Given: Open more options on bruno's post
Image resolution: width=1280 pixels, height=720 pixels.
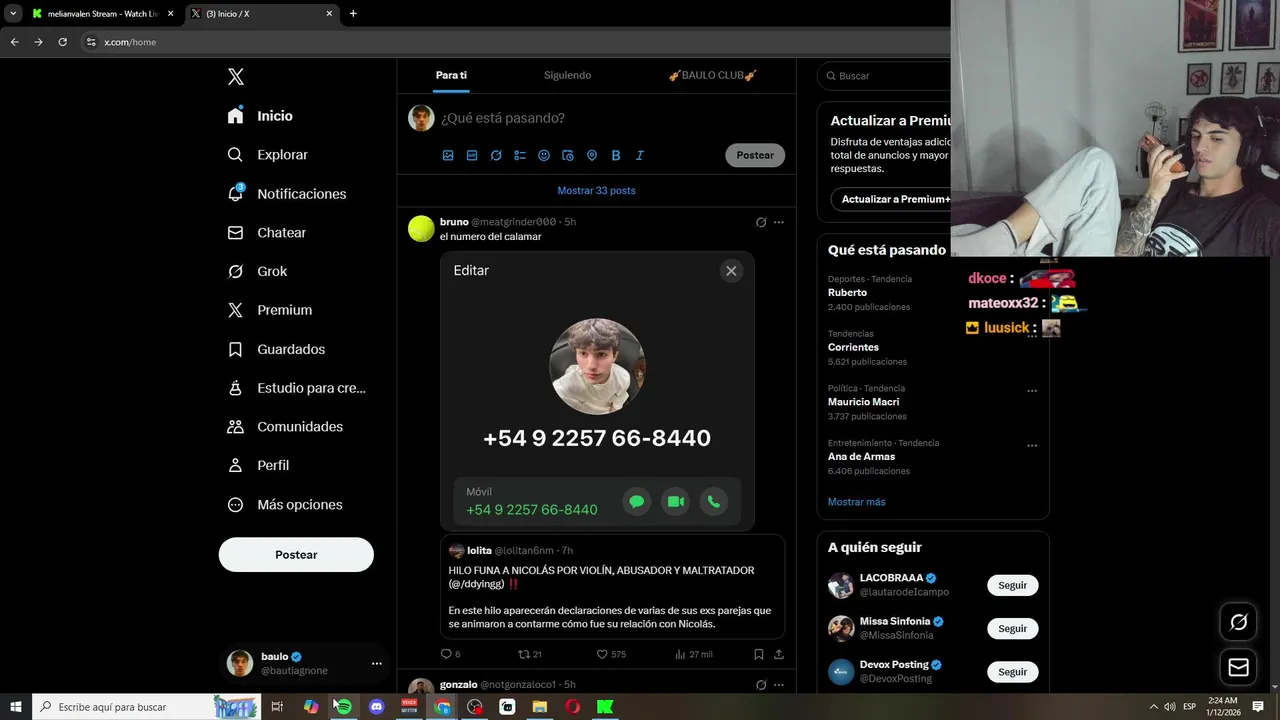Looking at the screenshot, I should click(x=779, y=222).
